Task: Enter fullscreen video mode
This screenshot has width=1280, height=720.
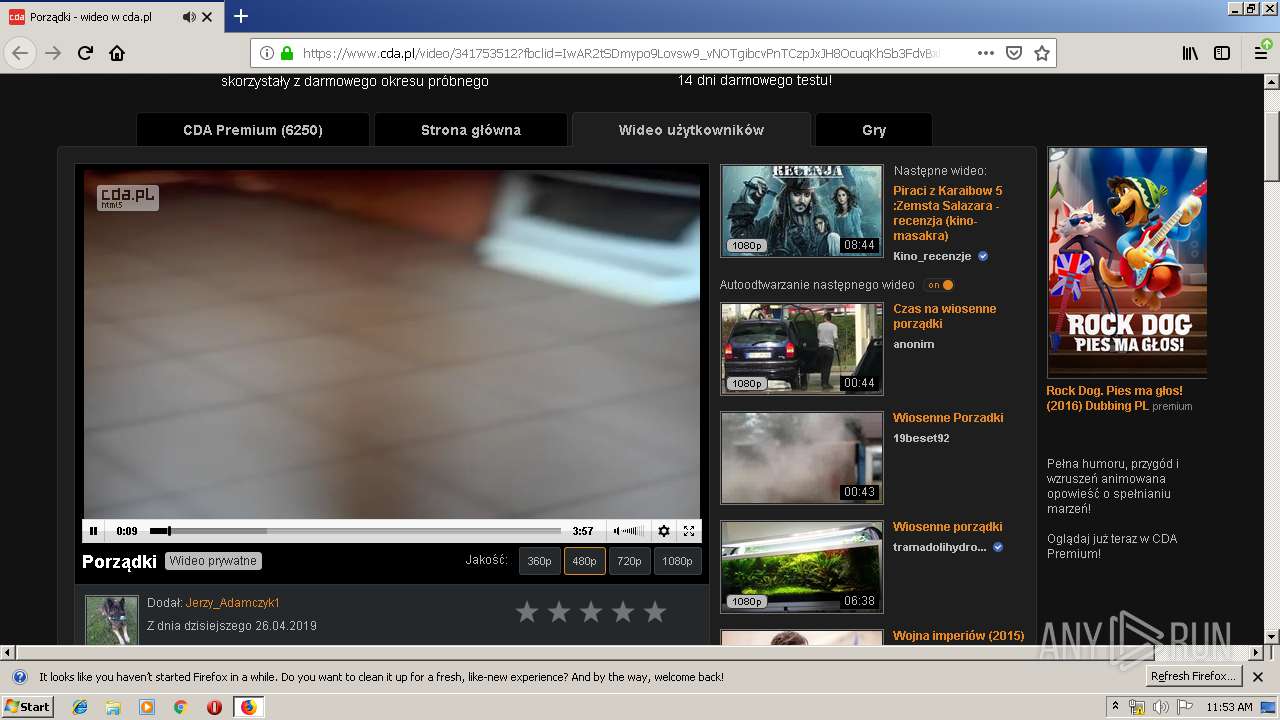Action: pyautogui.click(x=689, y=531)
